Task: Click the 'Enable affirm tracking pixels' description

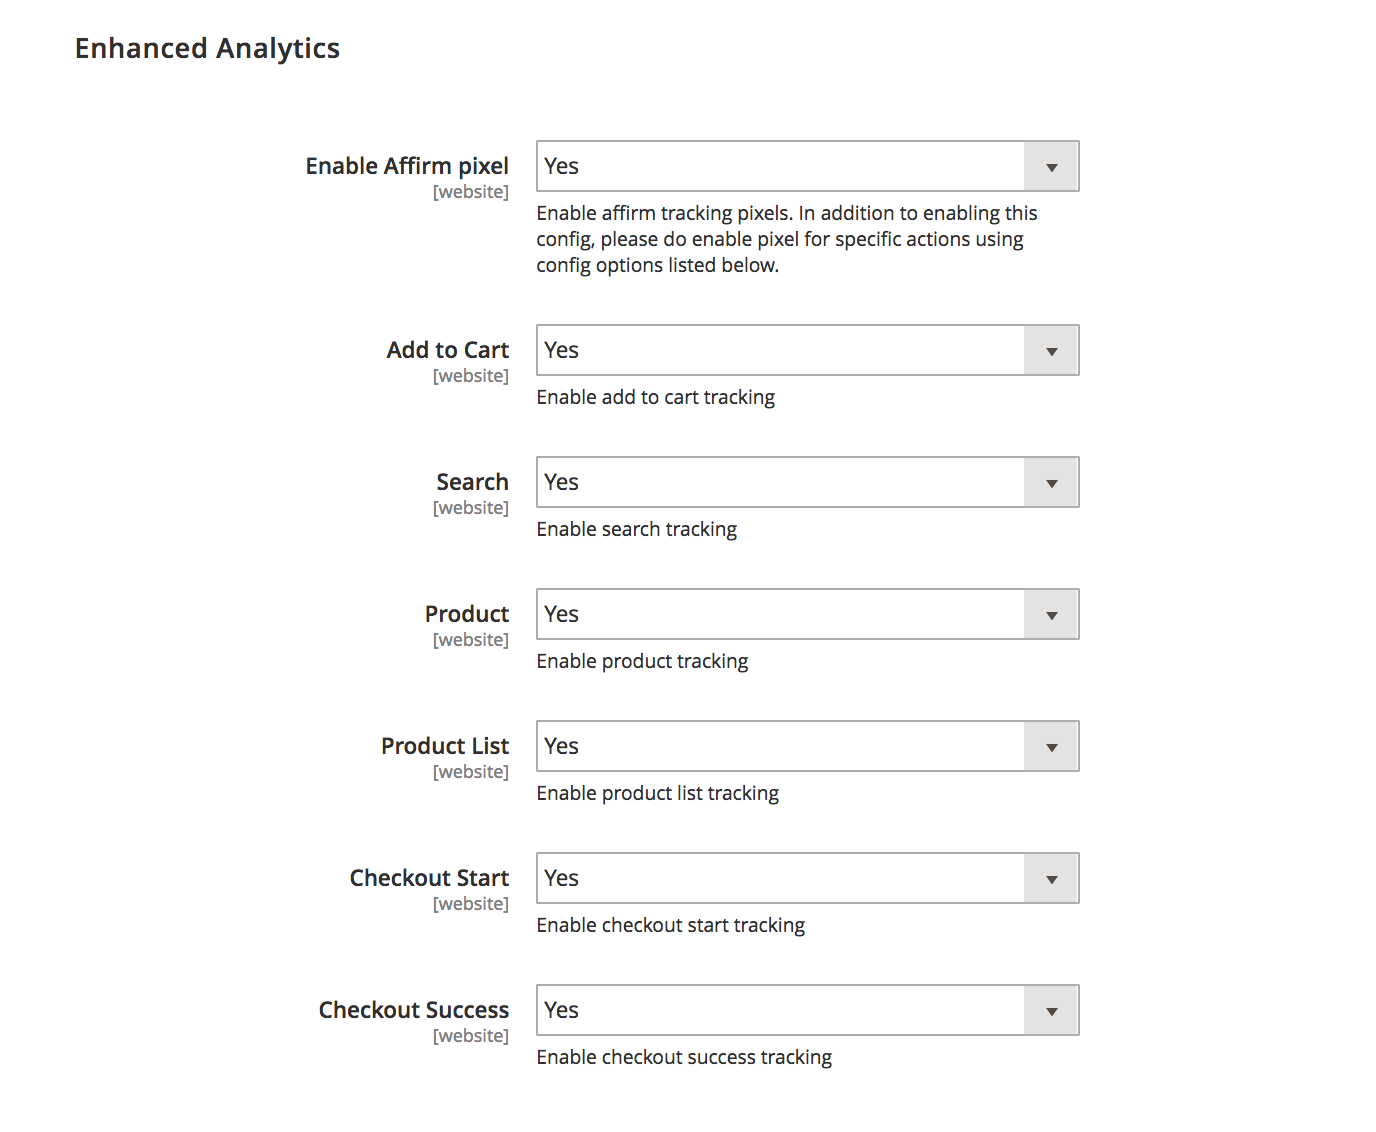Action: pos(787,239)
